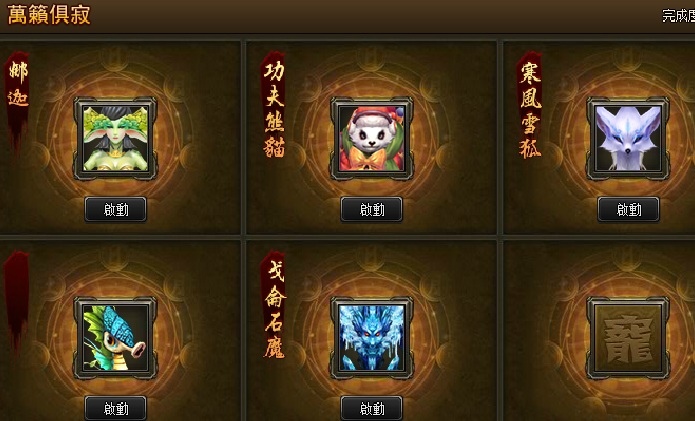Select the Kung Fu Panda pet portrait

pyautogui.click(x=371, y=138)
